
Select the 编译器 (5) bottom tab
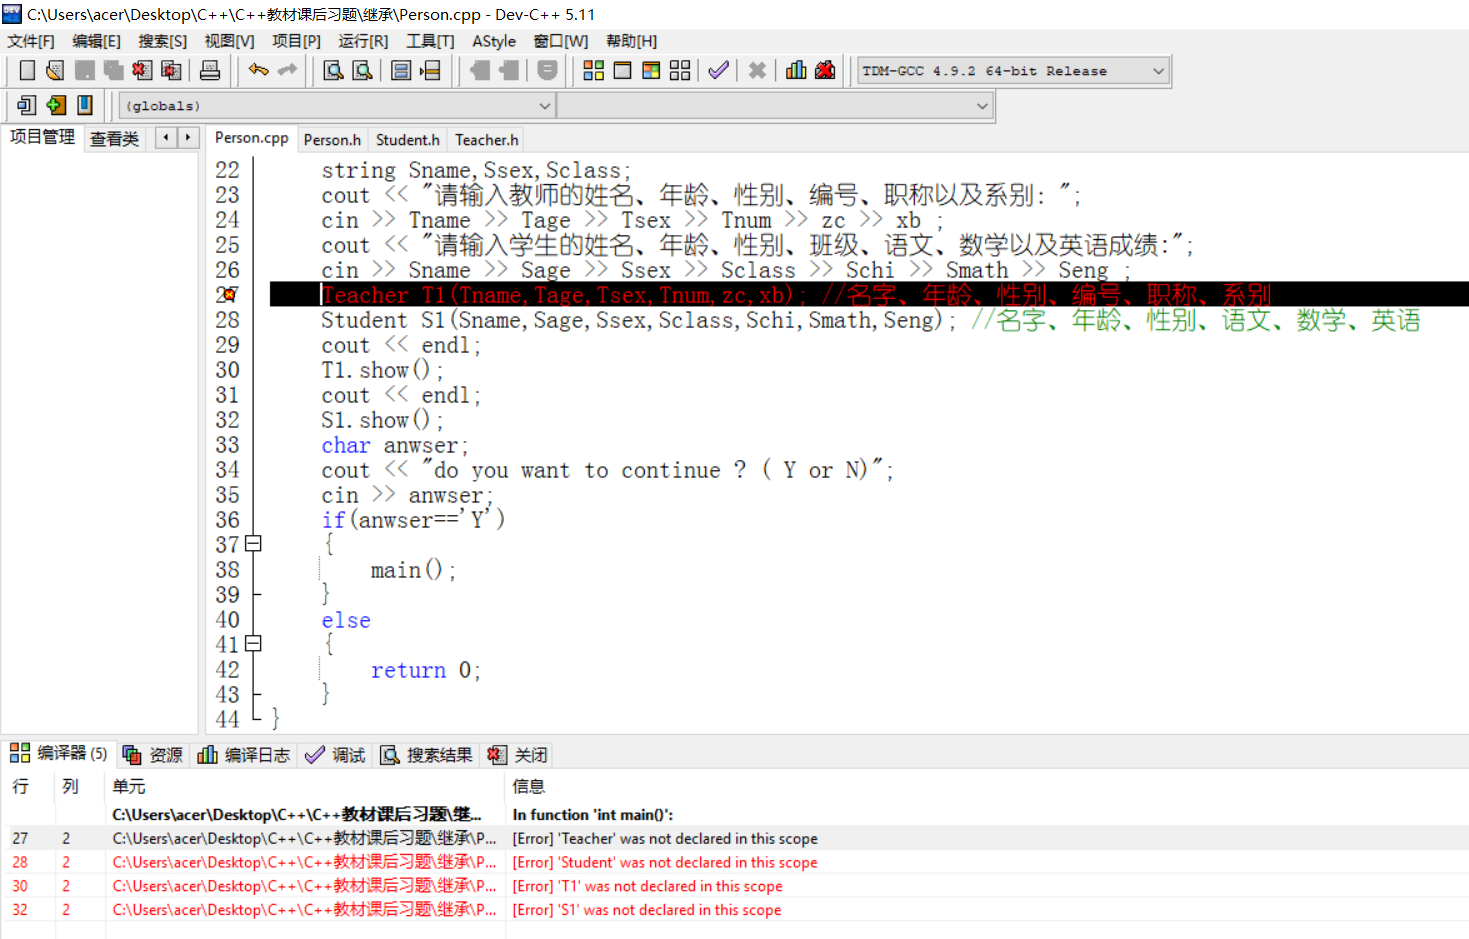[59, 753]
